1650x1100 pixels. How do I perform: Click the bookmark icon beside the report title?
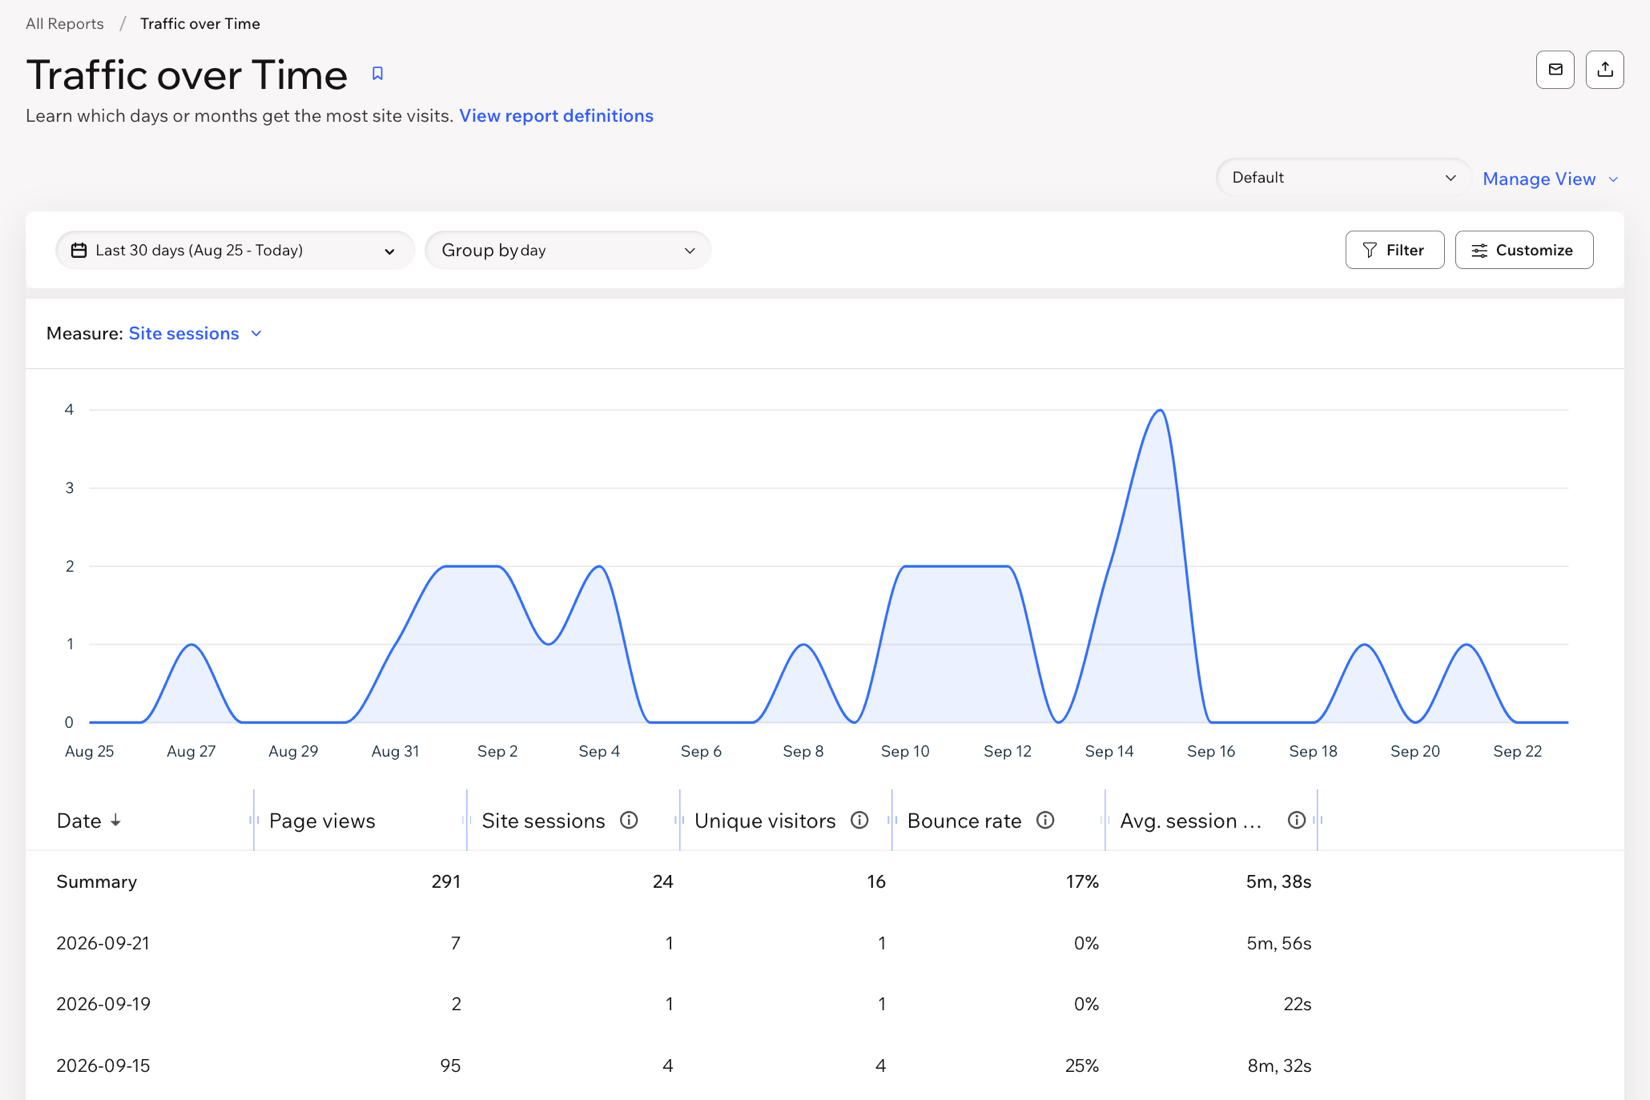377,73
